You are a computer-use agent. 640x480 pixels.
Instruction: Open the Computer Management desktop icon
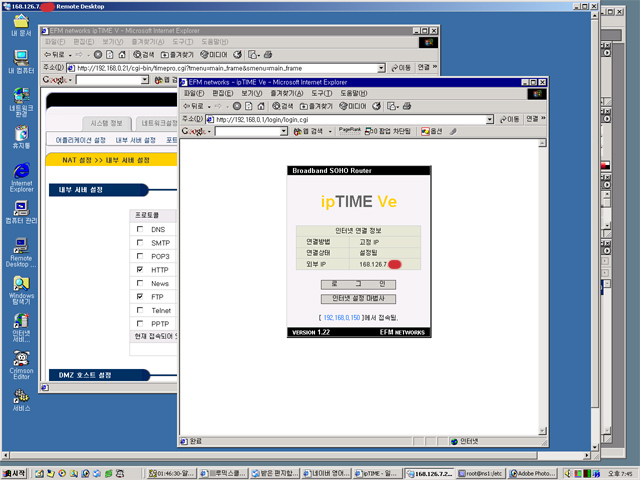pos(21,212)
